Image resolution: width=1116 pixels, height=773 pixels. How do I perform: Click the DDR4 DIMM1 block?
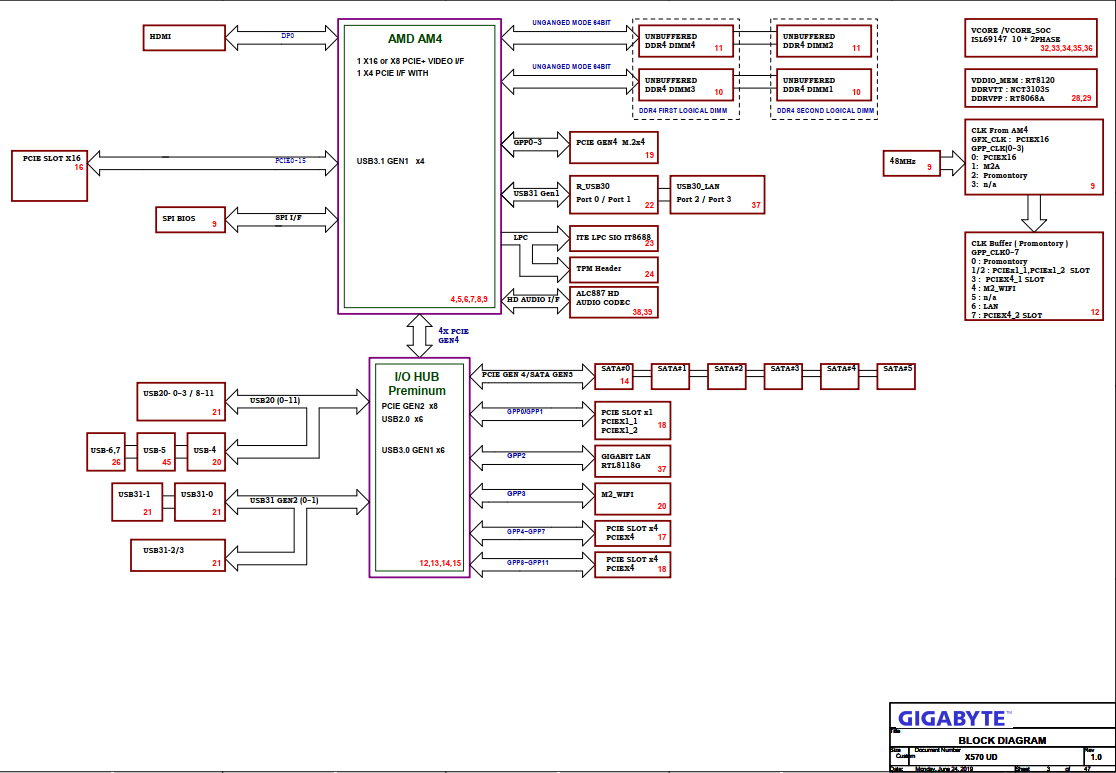coord(824,85)
